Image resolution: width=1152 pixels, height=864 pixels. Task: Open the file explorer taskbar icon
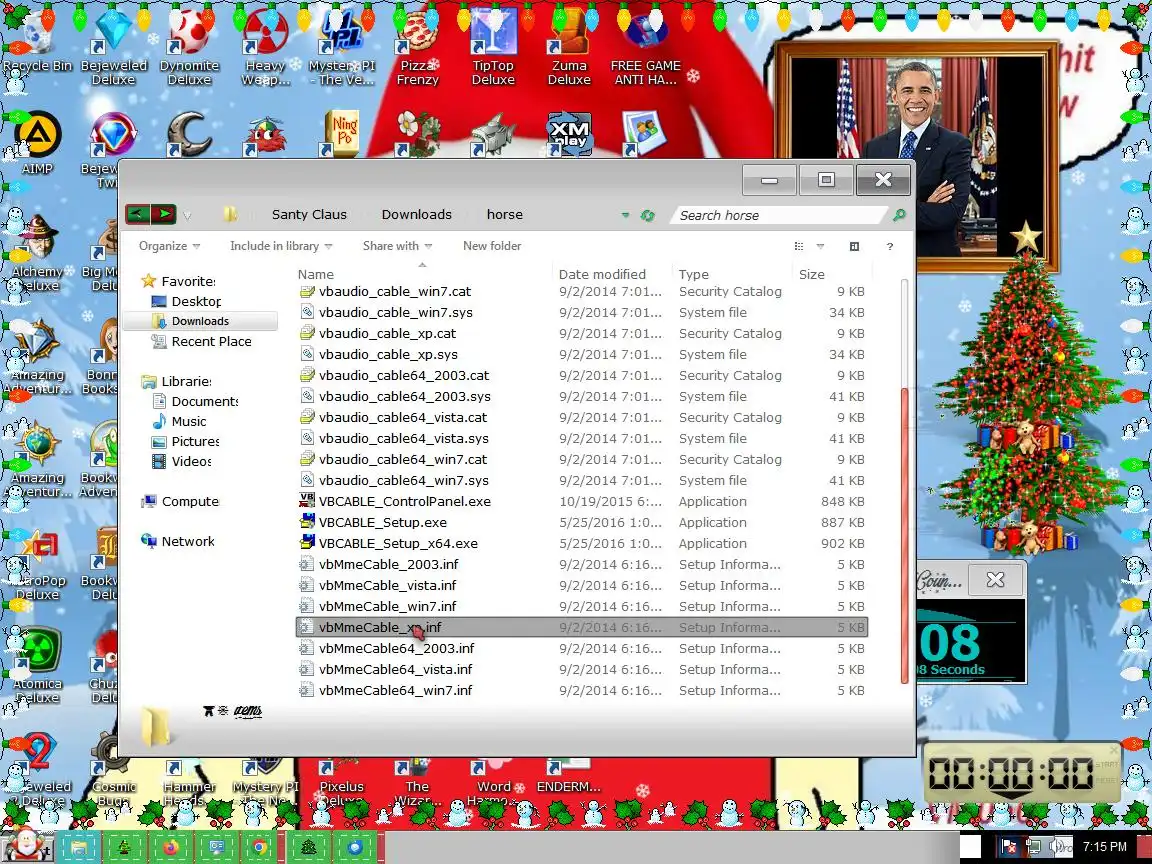79,847
